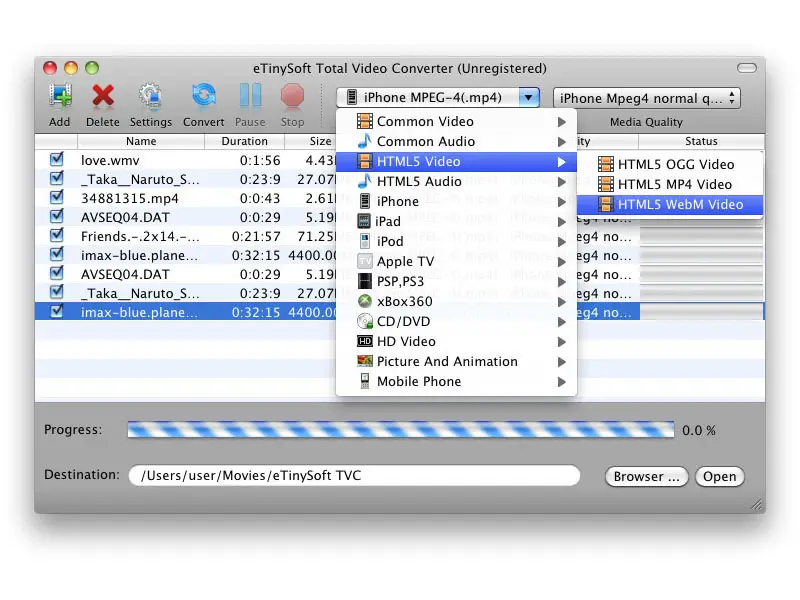800x600 pixels.
Task: Start conversion with Convert icon
Action: [x=203, y=96]
